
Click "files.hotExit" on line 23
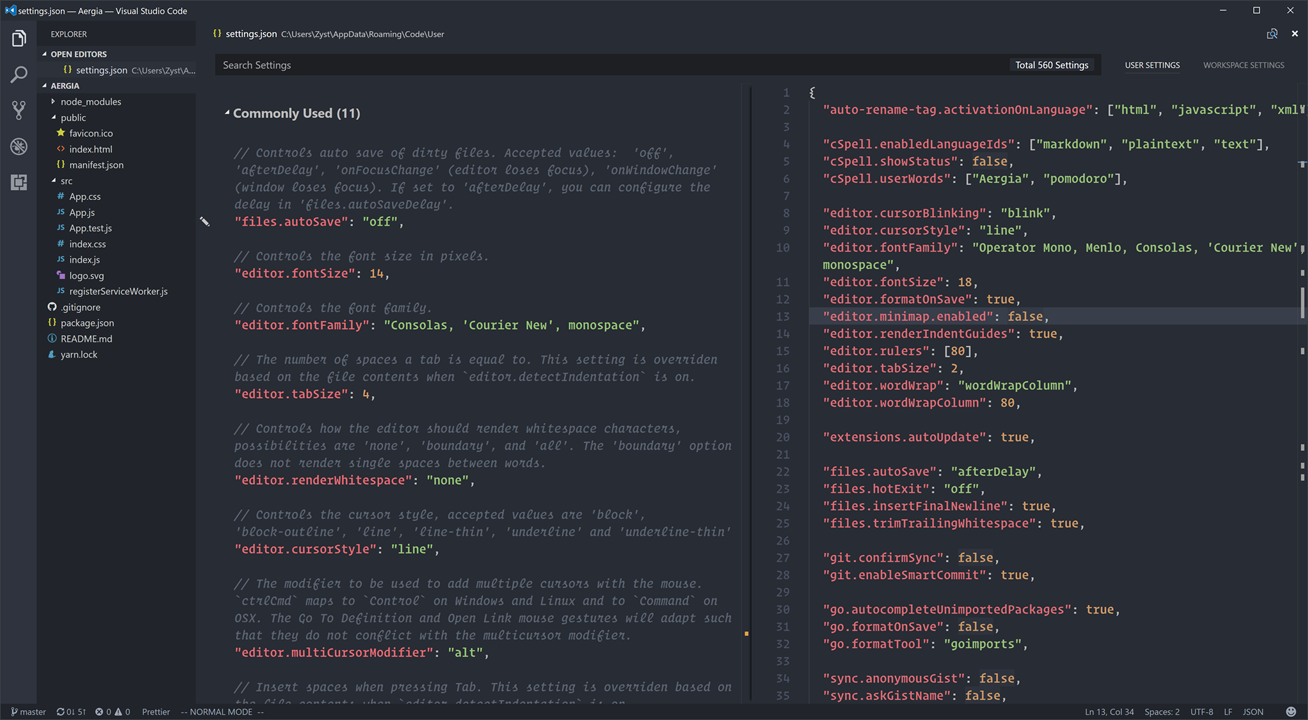point(876,489)
